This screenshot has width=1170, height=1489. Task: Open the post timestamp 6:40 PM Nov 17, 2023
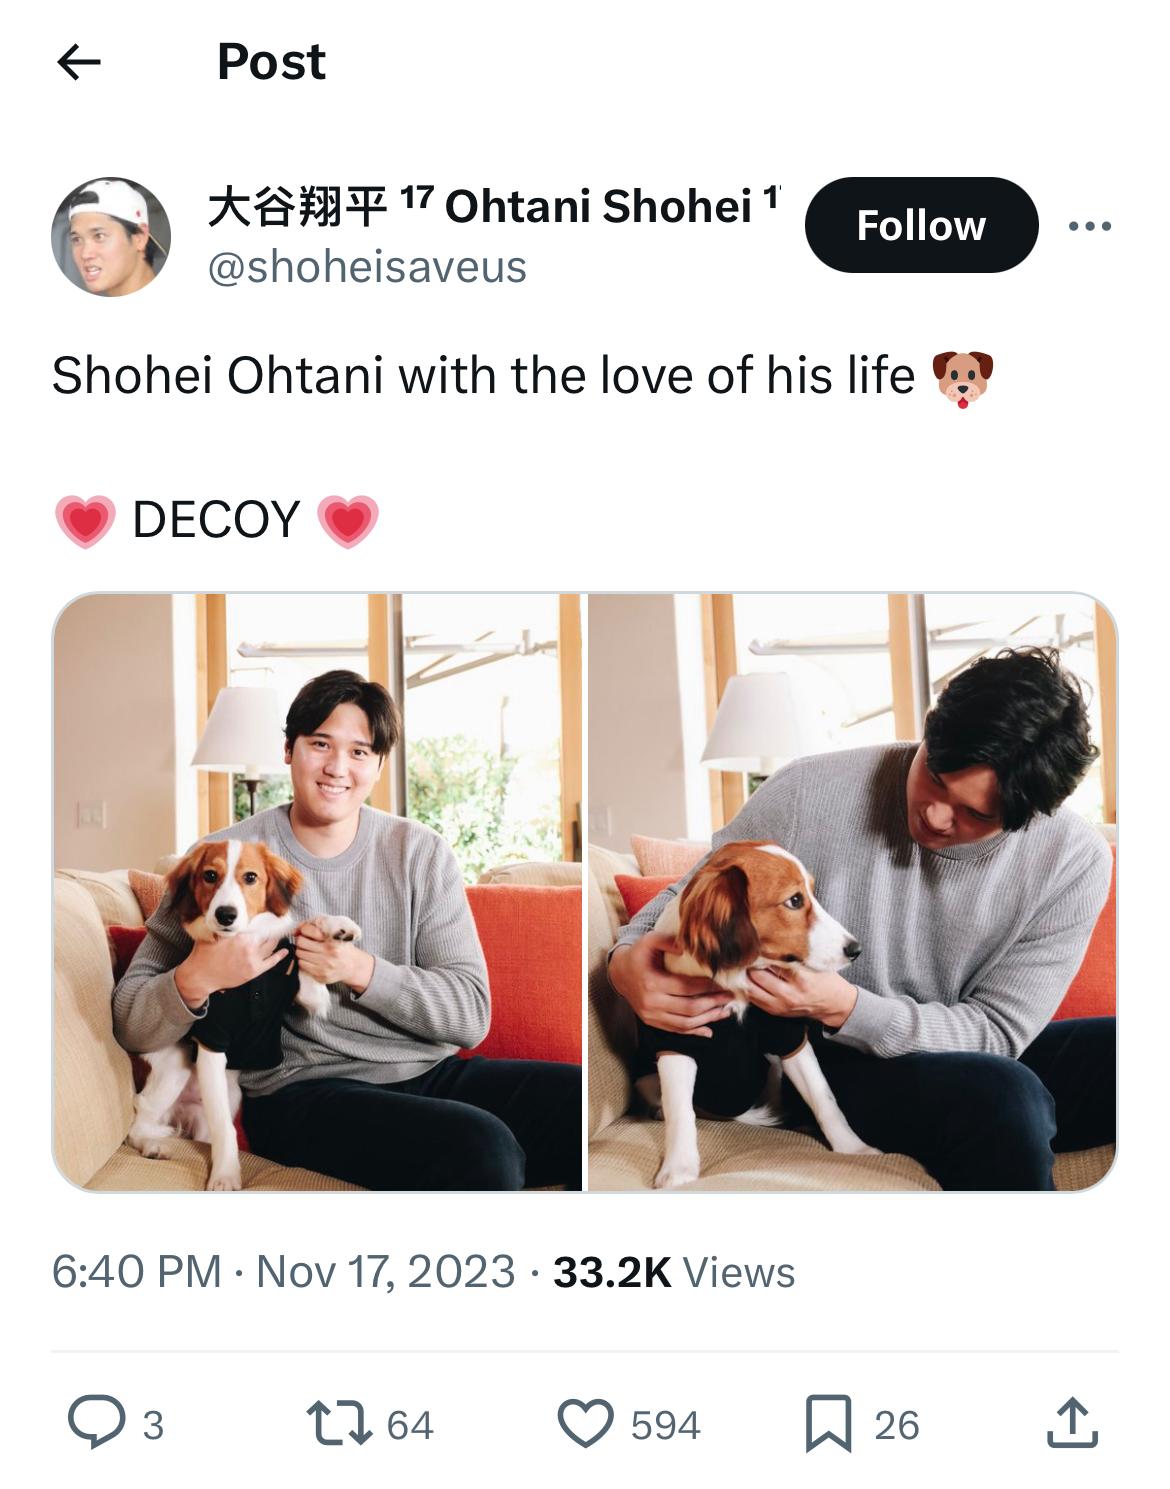point(283,1272)
